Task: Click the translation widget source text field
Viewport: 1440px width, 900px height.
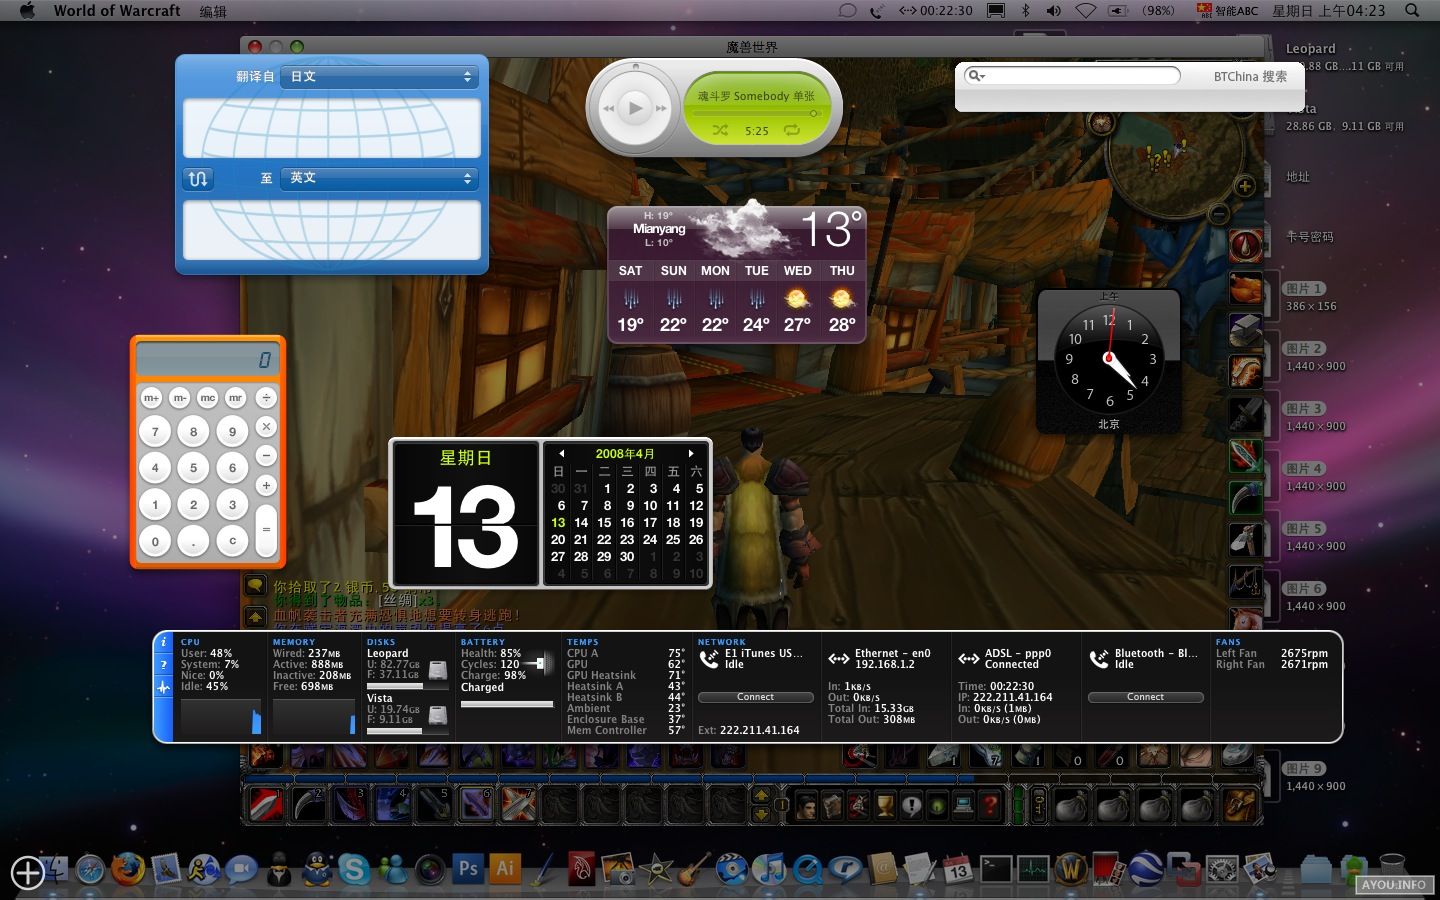Action: (x=332, y=127)
